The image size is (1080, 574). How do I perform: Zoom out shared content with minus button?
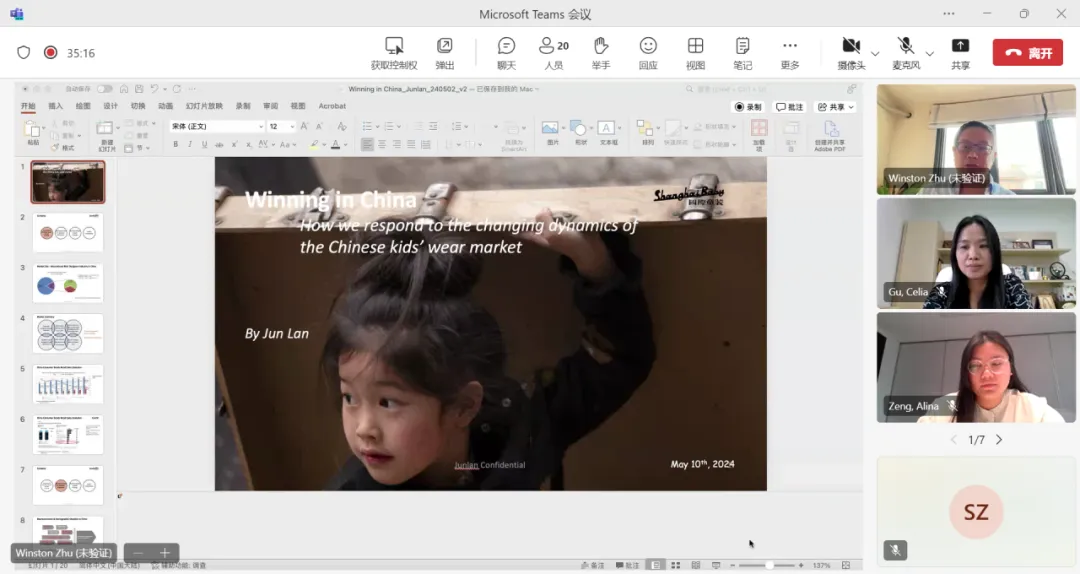tap(138, 553)
